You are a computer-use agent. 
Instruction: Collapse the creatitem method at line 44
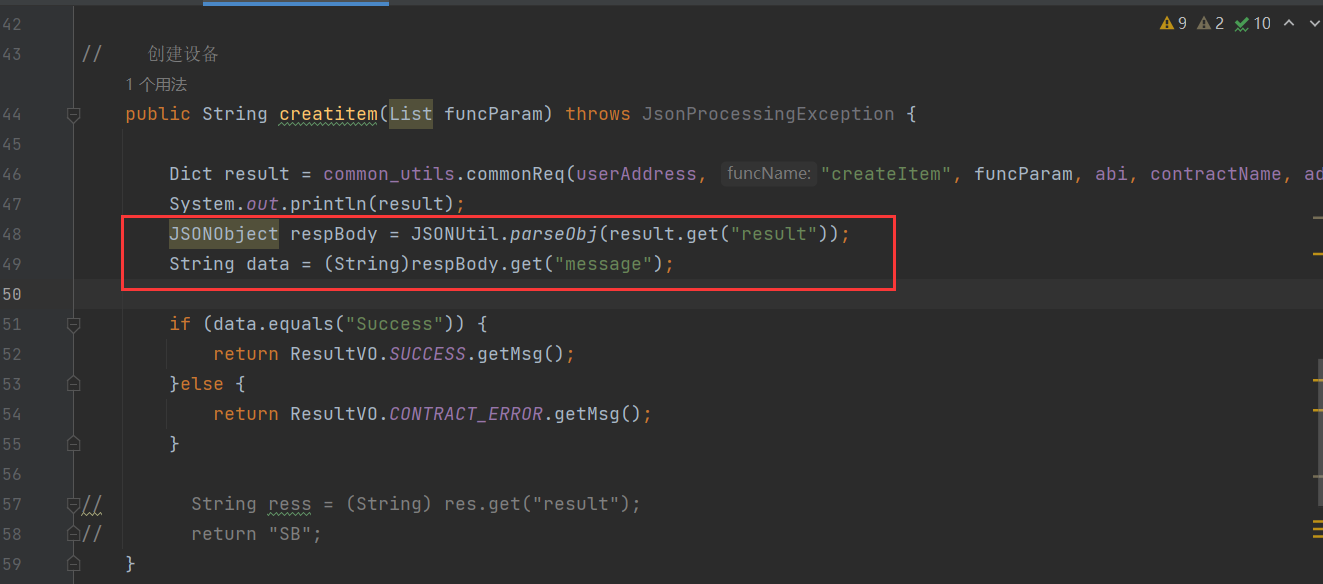pos(73,115)
